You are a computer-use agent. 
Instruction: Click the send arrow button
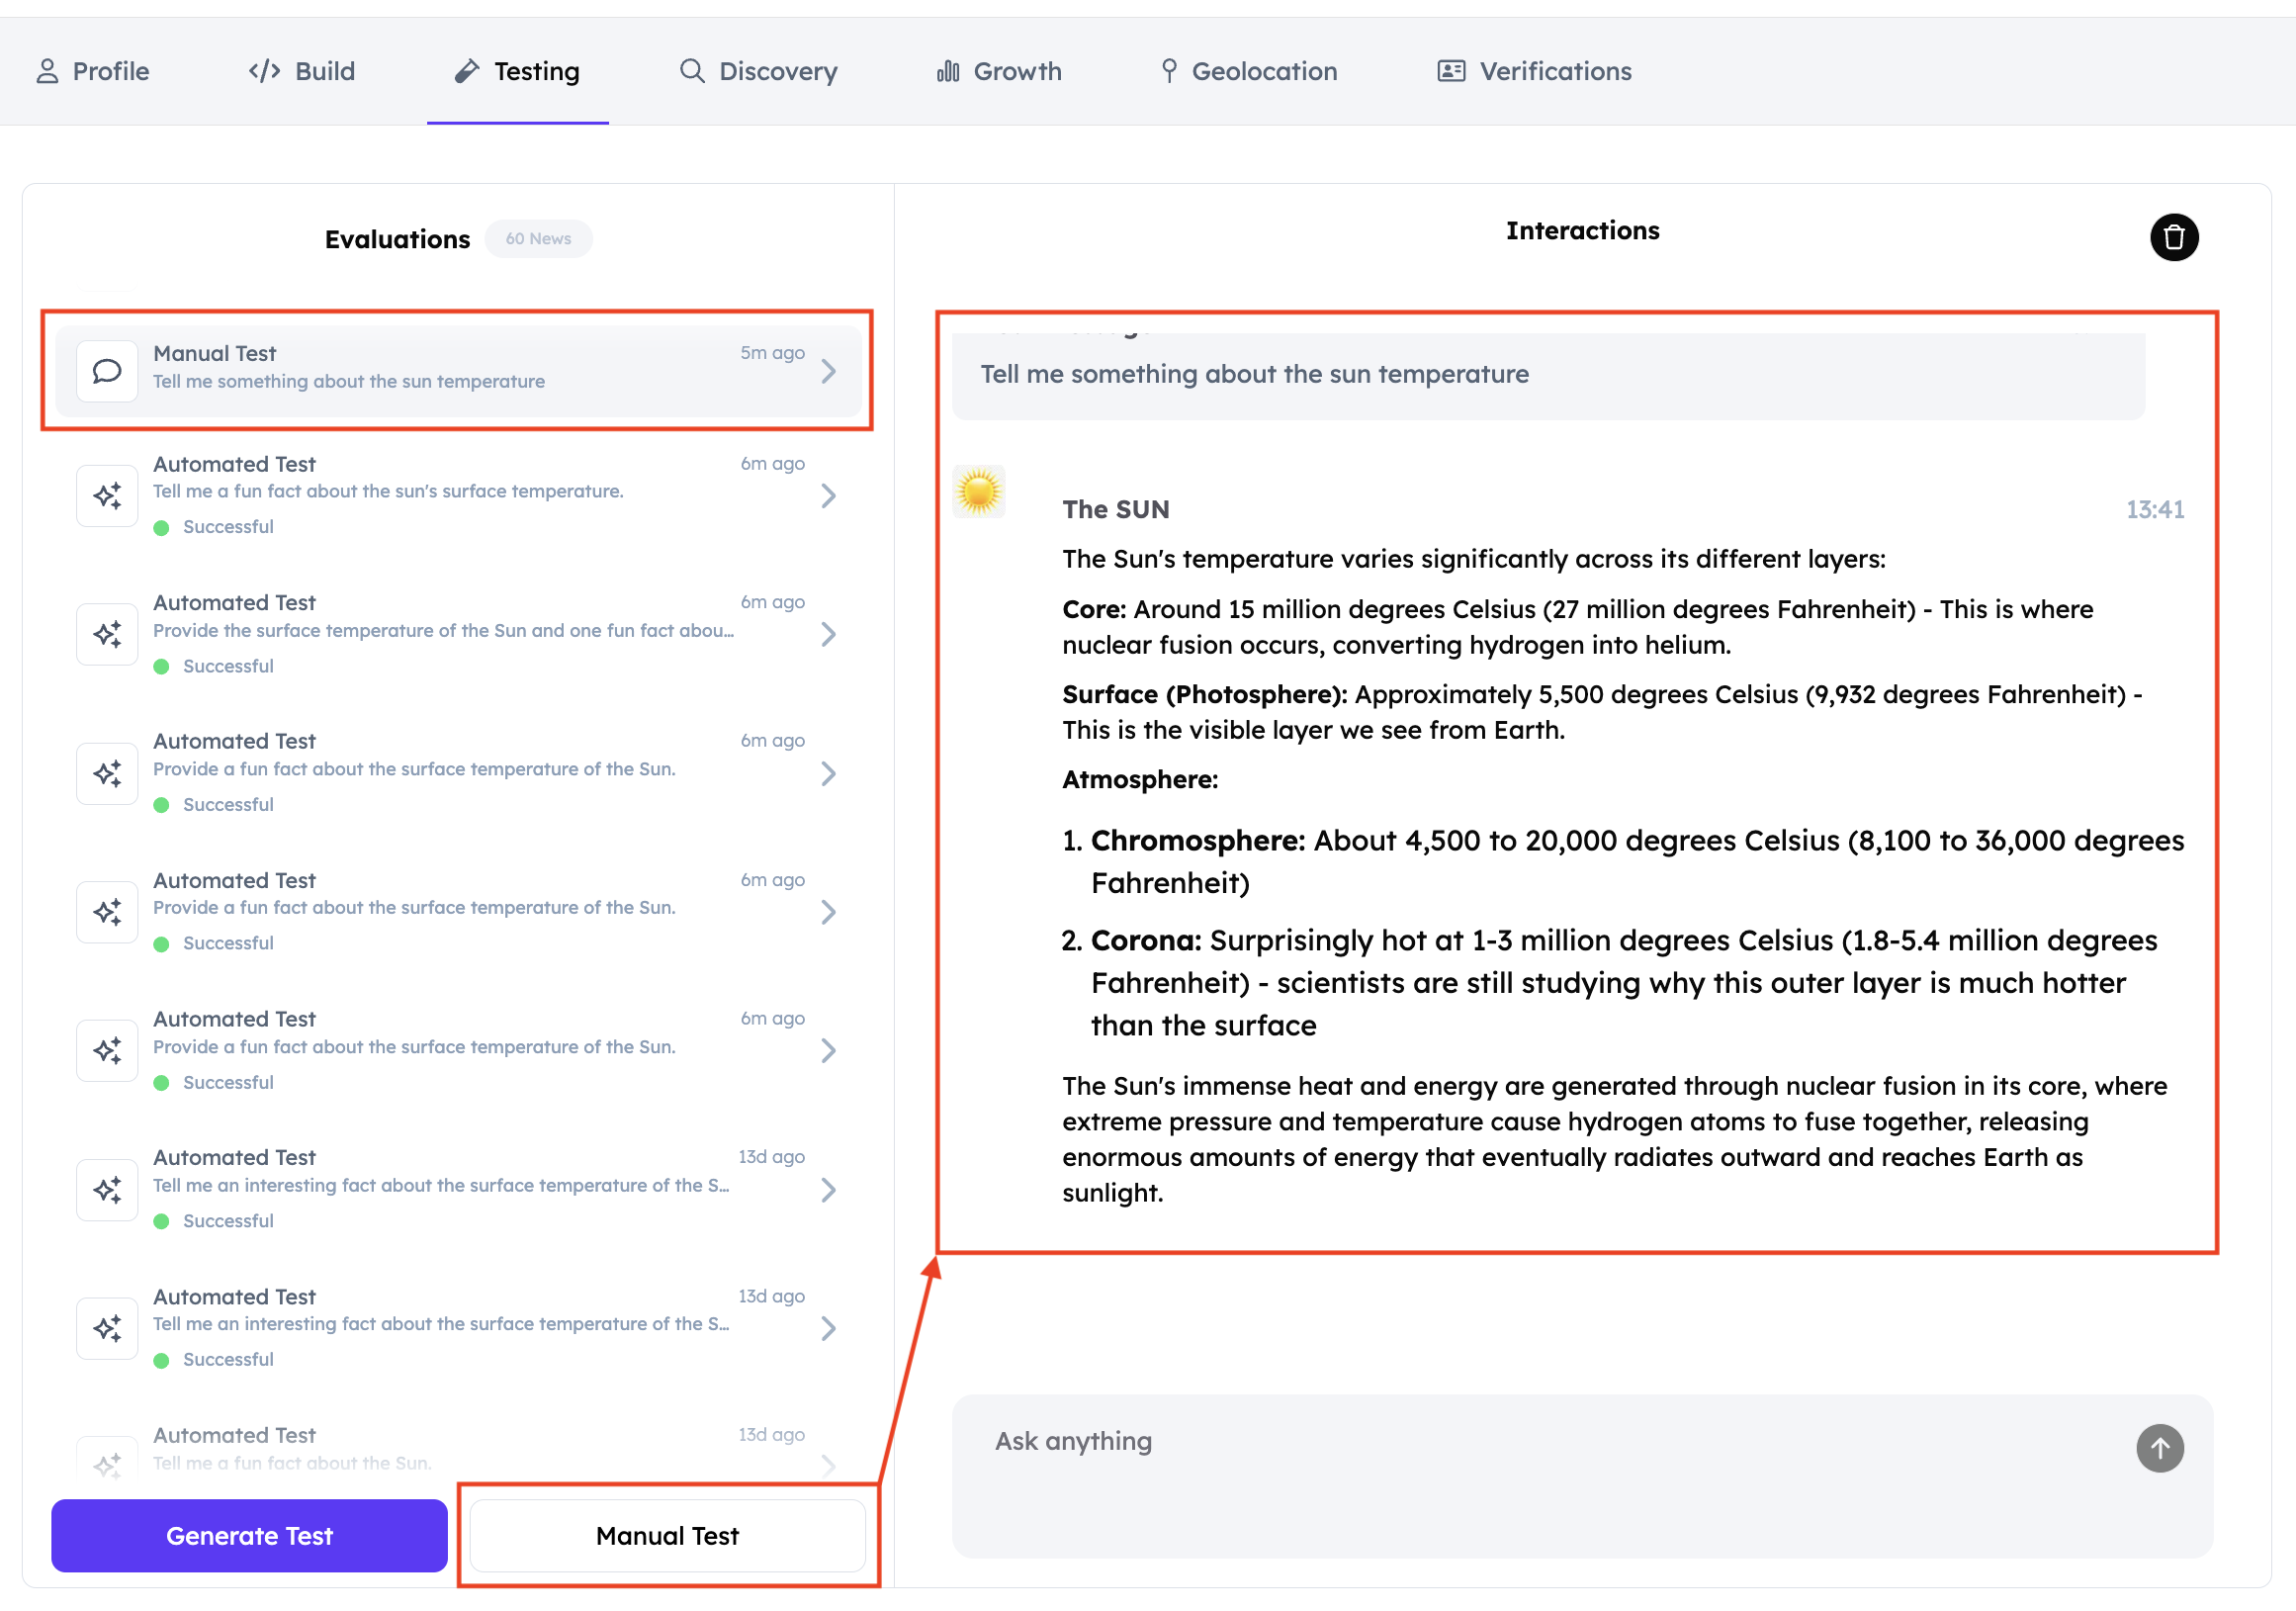coord(2159,1447)
